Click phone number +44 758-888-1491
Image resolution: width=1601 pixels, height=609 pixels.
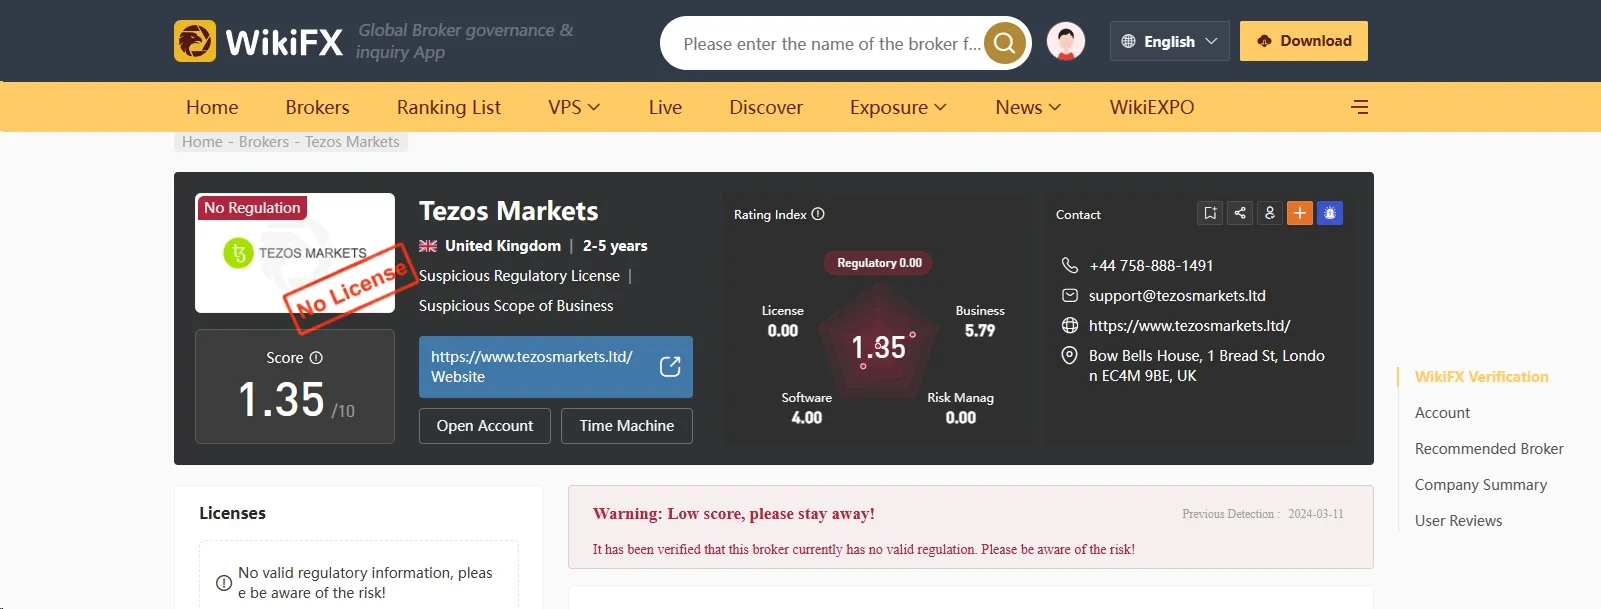click(x=1151, y=265)
